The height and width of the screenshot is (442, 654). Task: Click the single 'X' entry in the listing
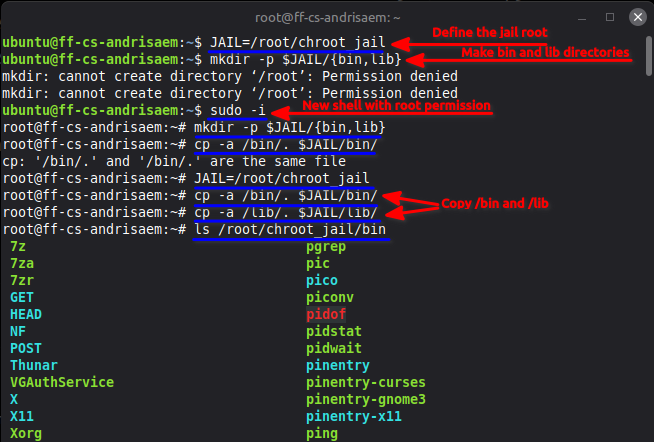(14, 399)
